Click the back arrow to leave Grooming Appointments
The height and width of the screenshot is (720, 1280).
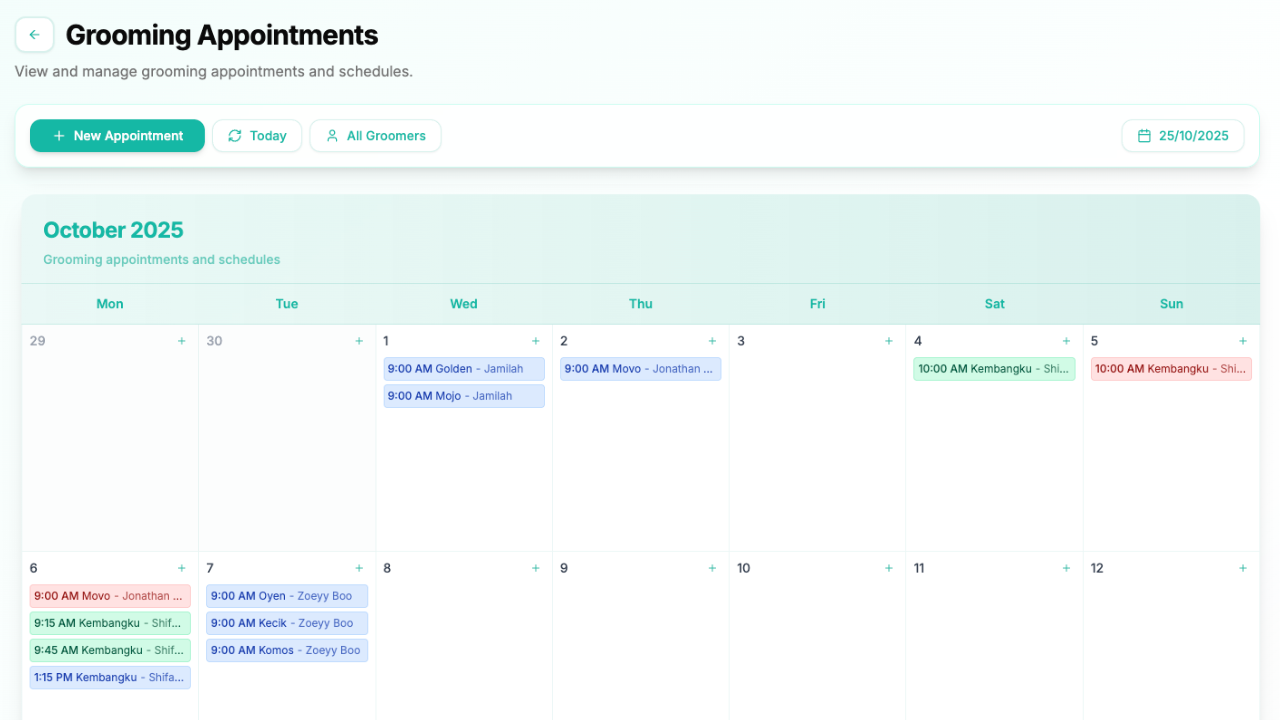click(34, 34)
